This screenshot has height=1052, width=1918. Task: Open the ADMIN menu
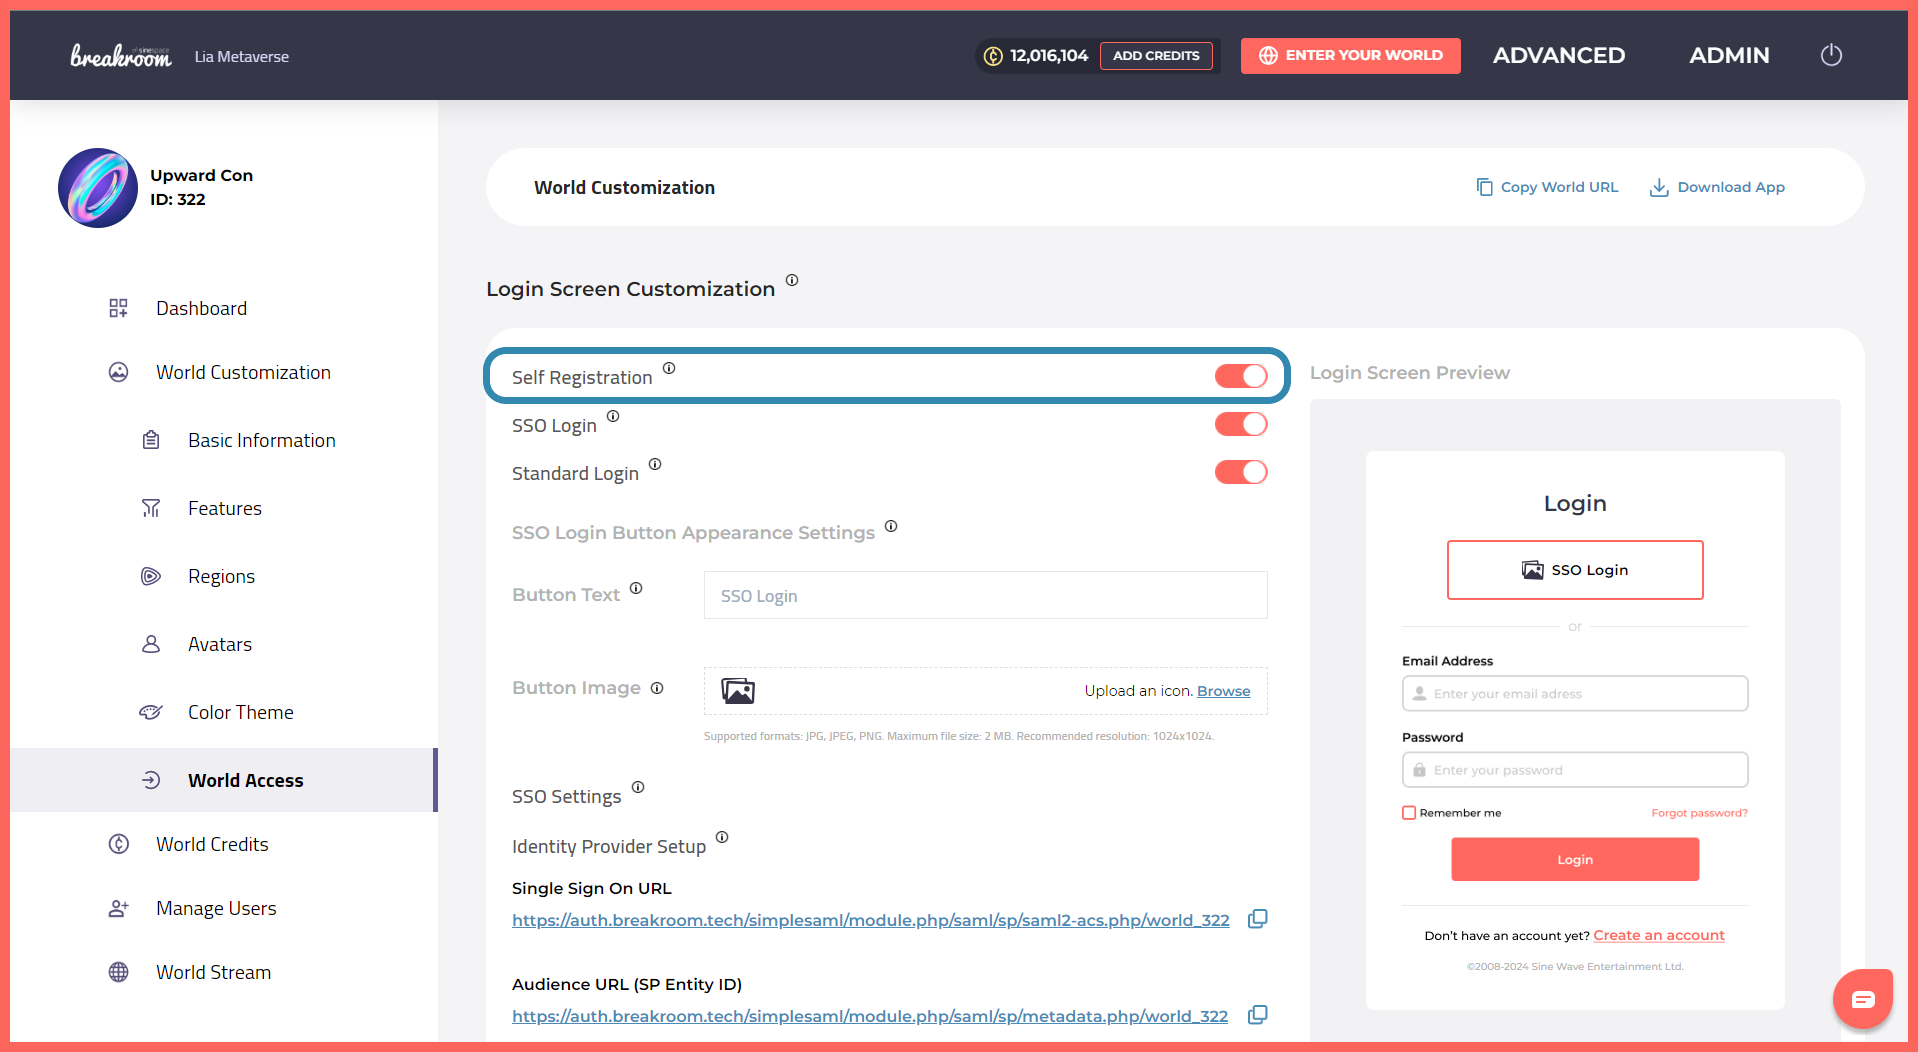tap(1729, 56)
